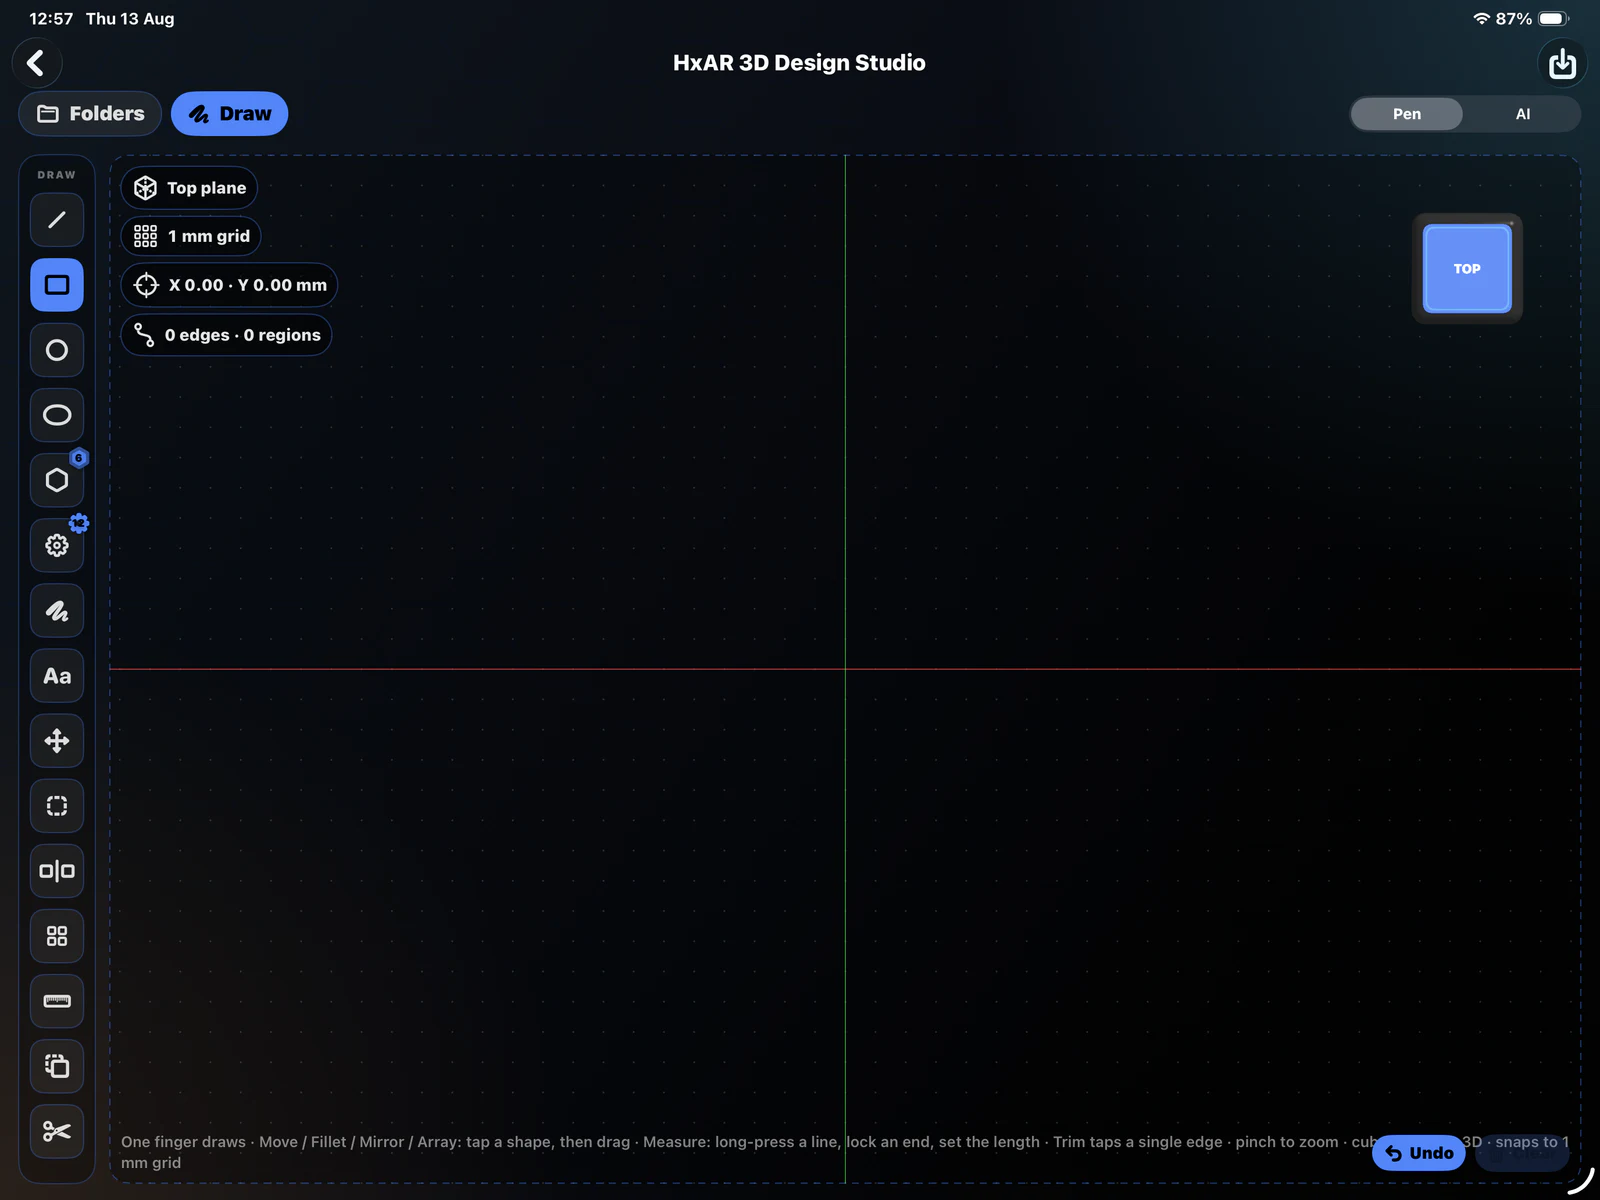Tap the back chevron button
Viewport: 1600px width, 1200px height.
click(37, 63)
